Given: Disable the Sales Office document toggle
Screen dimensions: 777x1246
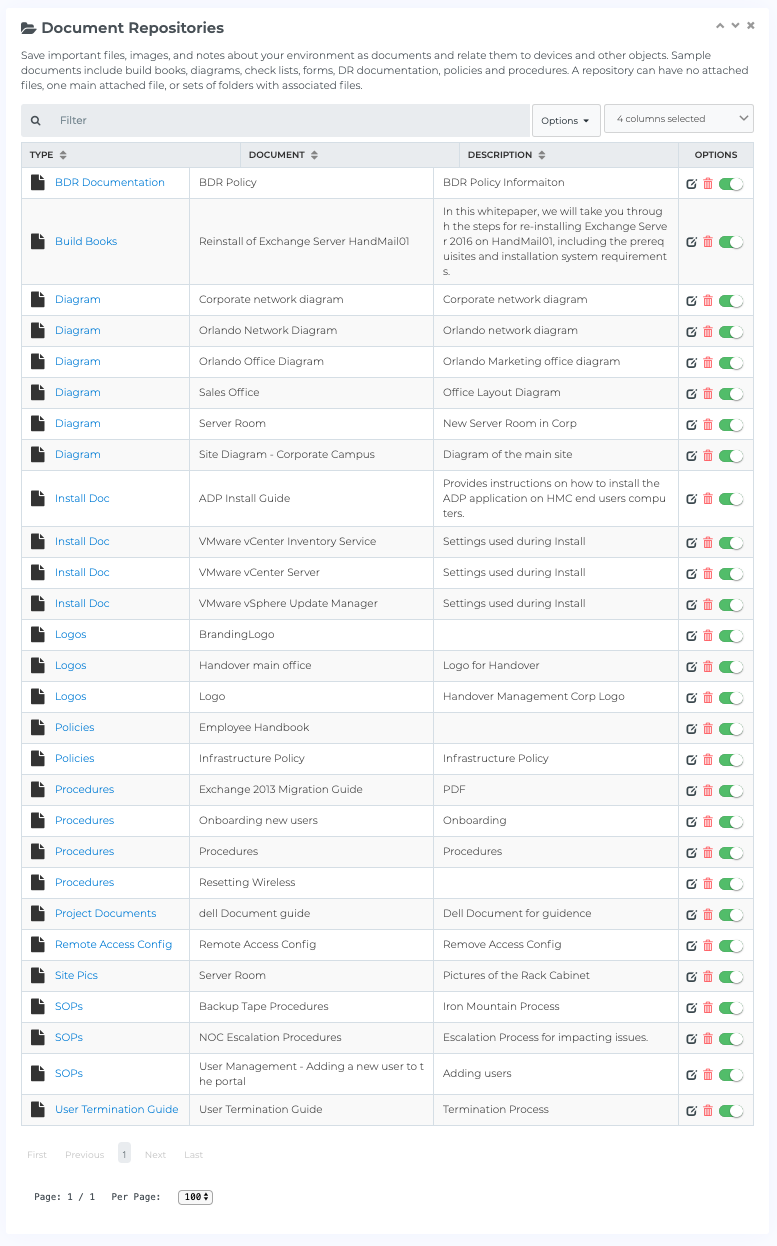Looking at the screenshot, I should [731, 394].
